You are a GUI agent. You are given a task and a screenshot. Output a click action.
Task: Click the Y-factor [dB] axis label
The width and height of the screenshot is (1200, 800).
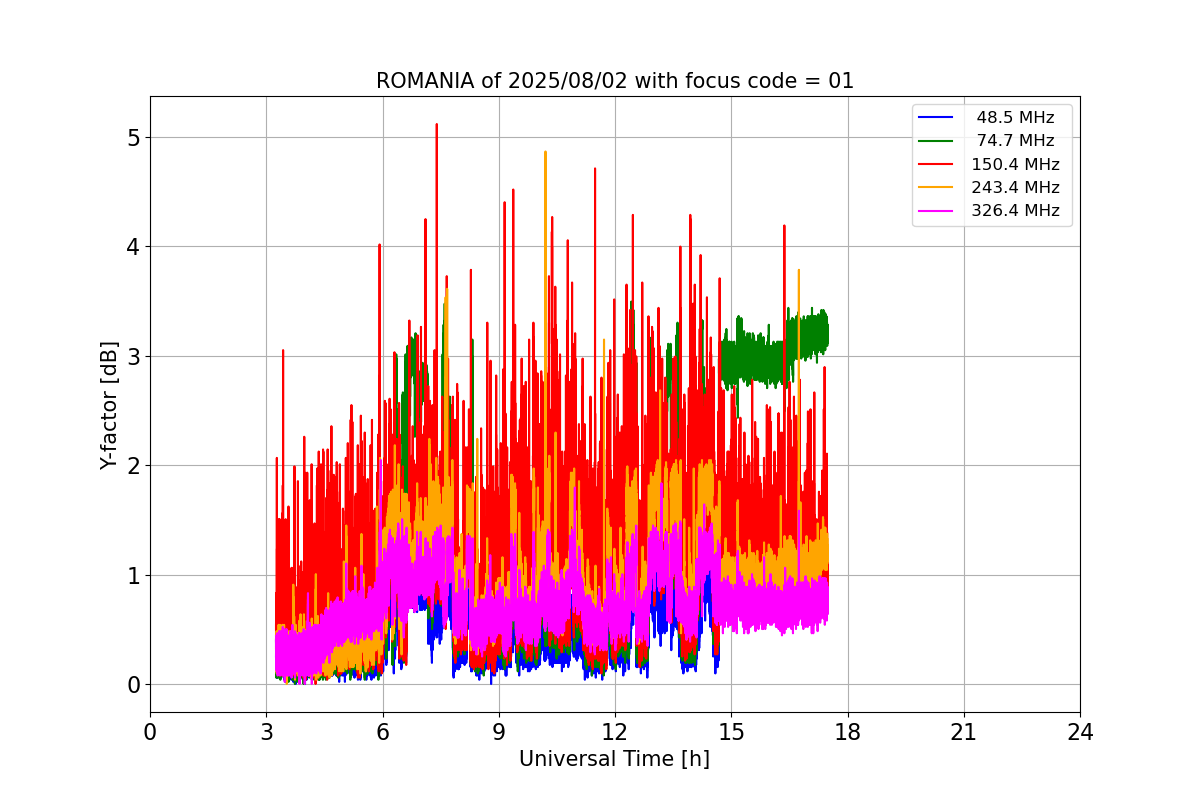coord(109,405)
